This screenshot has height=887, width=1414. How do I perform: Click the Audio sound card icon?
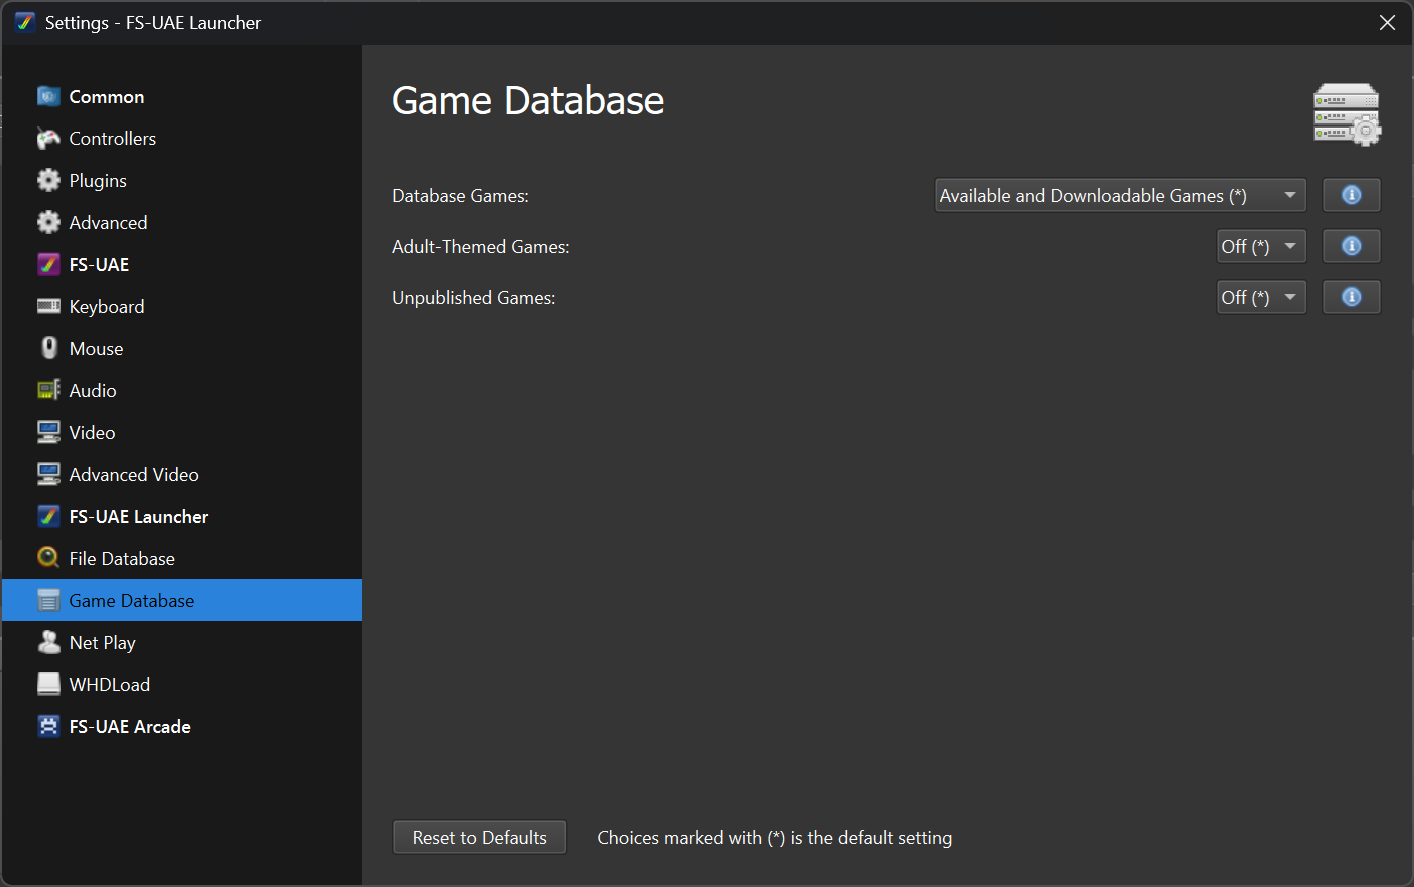[x=48, y=390]
